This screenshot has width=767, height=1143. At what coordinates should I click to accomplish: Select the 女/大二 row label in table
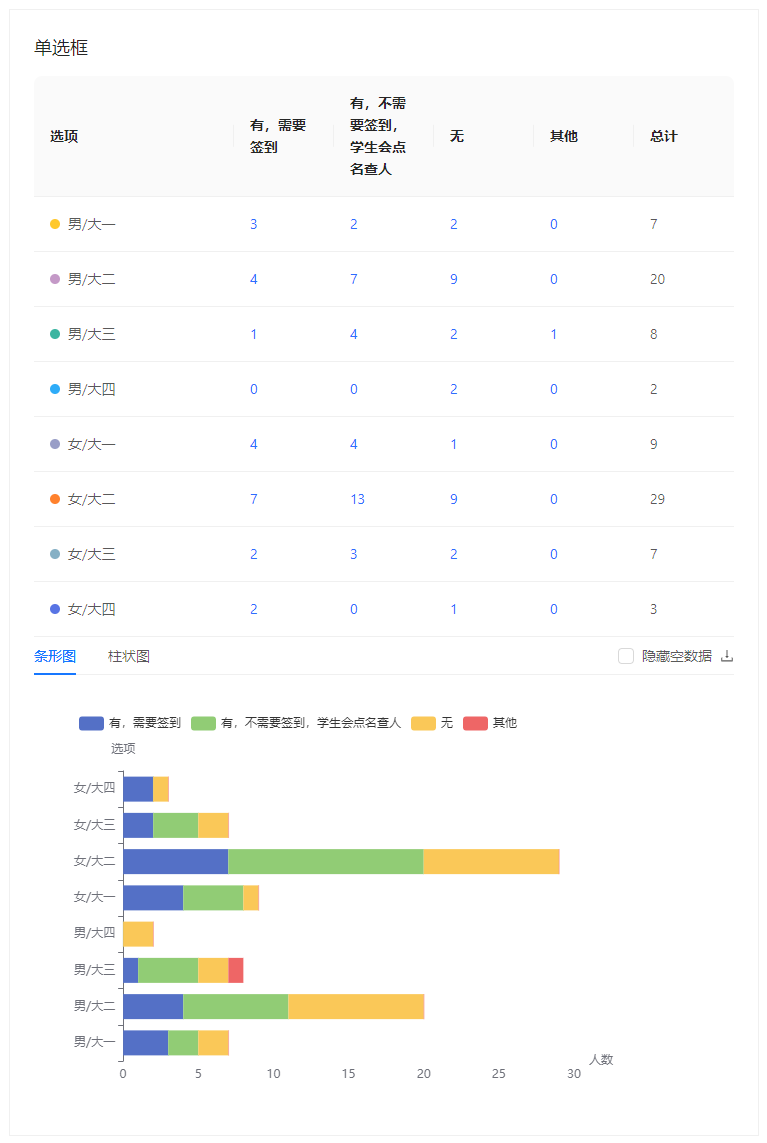(91, 499)
